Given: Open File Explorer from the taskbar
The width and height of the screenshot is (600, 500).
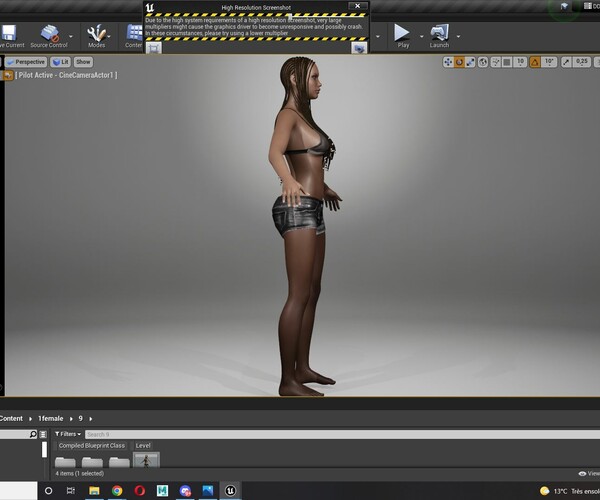Looking at the screenshot, I should click(94, 490).
